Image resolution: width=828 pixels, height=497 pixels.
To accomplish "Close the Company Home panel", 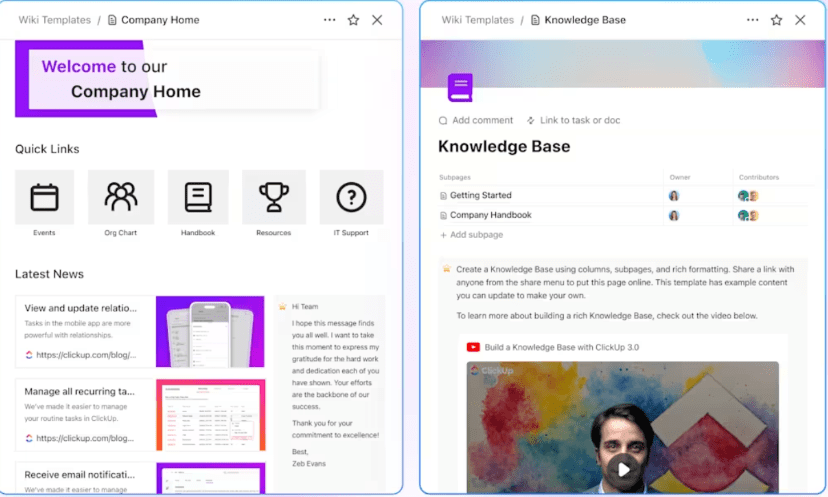I will (377, 20).
